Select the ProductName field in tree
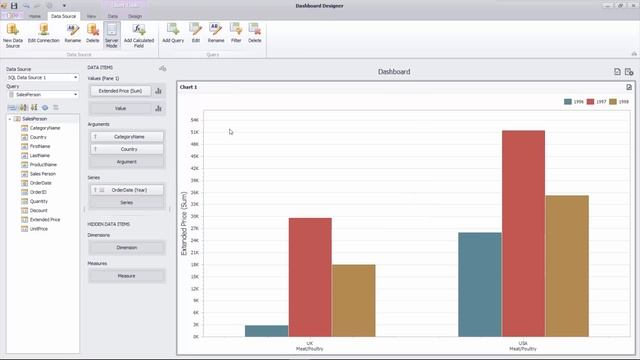640x360 pixels. click(43, 164)
